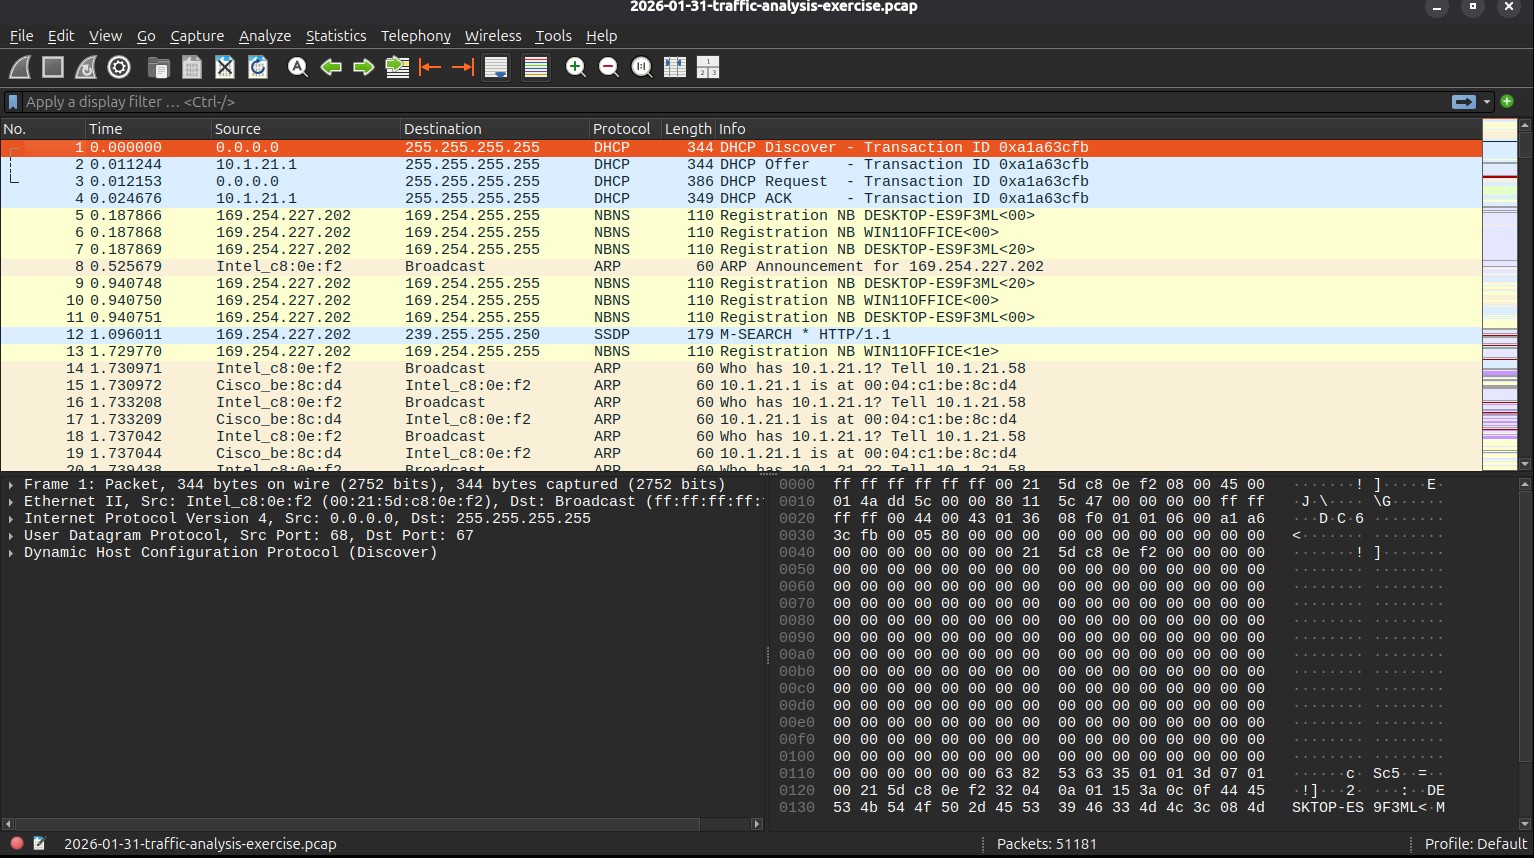Image resolution: width=1534 pixels, height=858 pixels.
Task: Select DHCP Request packet 3
Action: 741,181
